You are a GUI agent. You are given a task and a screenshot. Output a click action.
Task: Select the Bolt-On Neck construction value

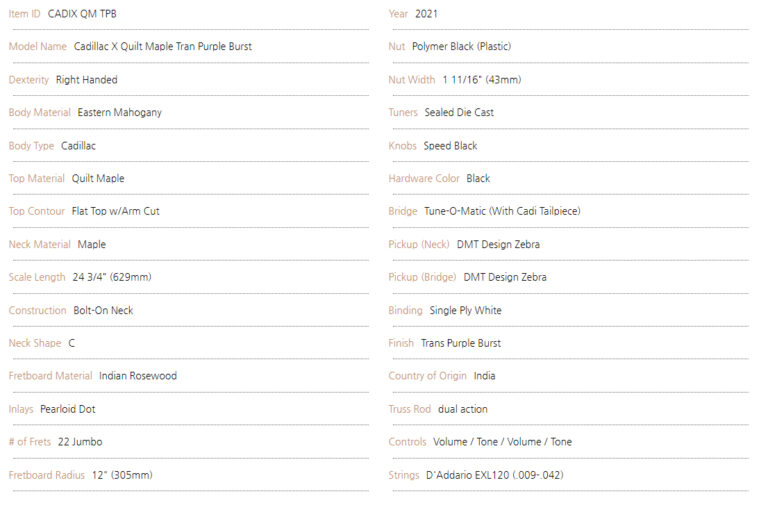pyautogui.click(x=103, y=311)
